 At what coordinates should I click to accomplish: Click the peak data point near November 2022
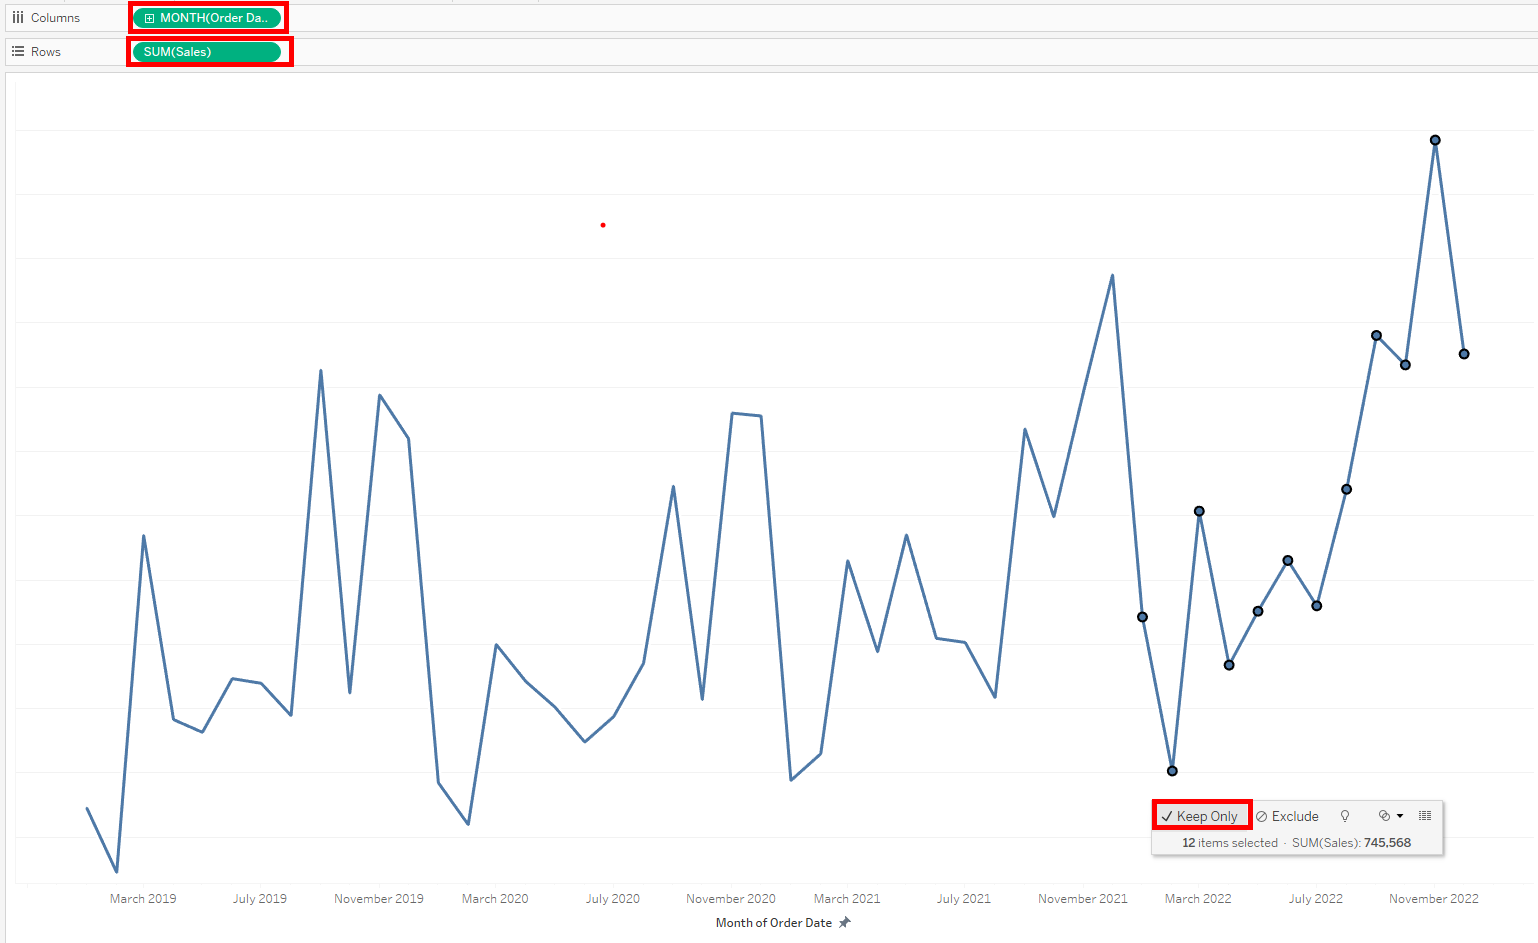(x=1435, y=140)
